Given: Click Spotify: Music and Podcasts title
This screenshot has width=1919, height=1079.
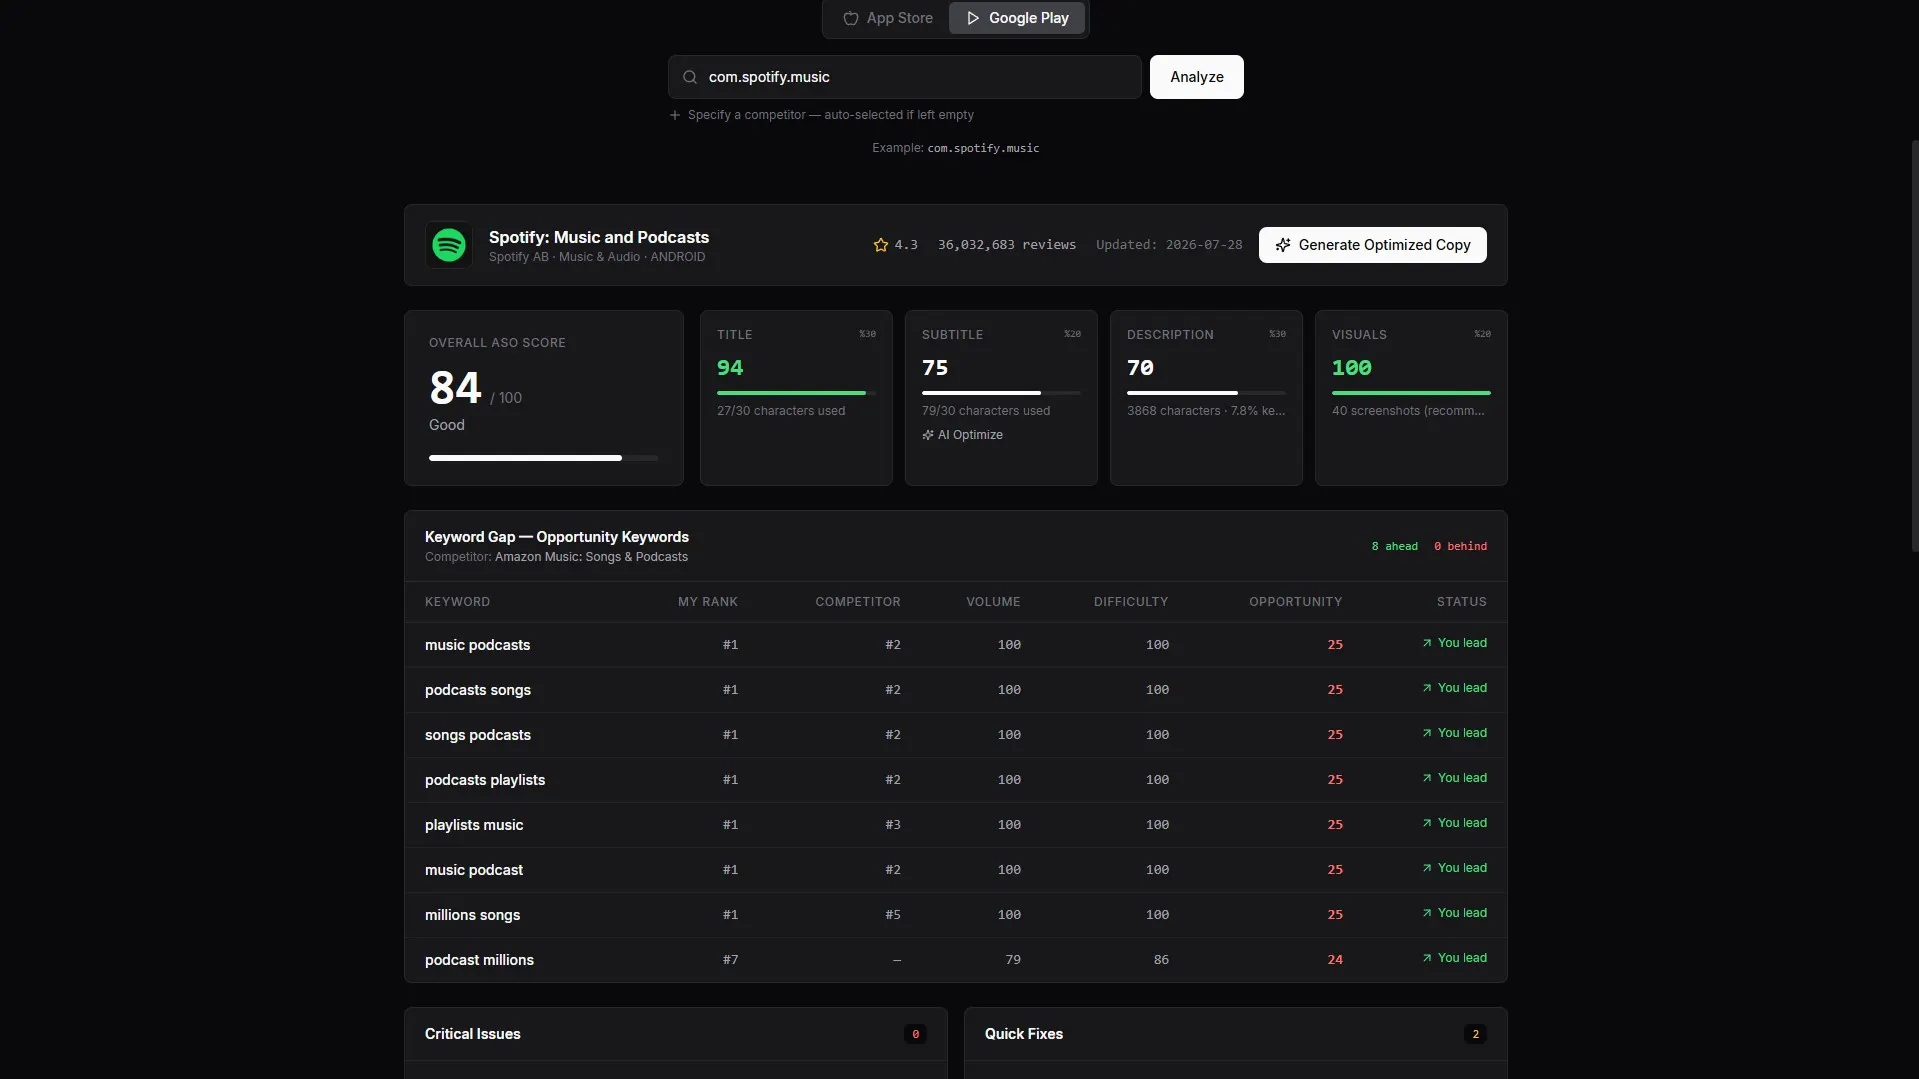Looking at the screenshot, I should pos(598,237).
